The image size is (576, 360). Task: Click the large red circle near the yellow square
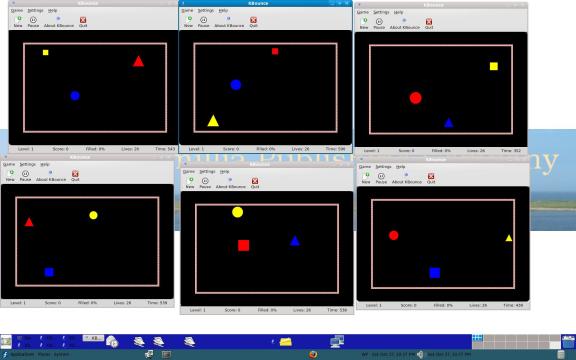click(x=415, y=98)
